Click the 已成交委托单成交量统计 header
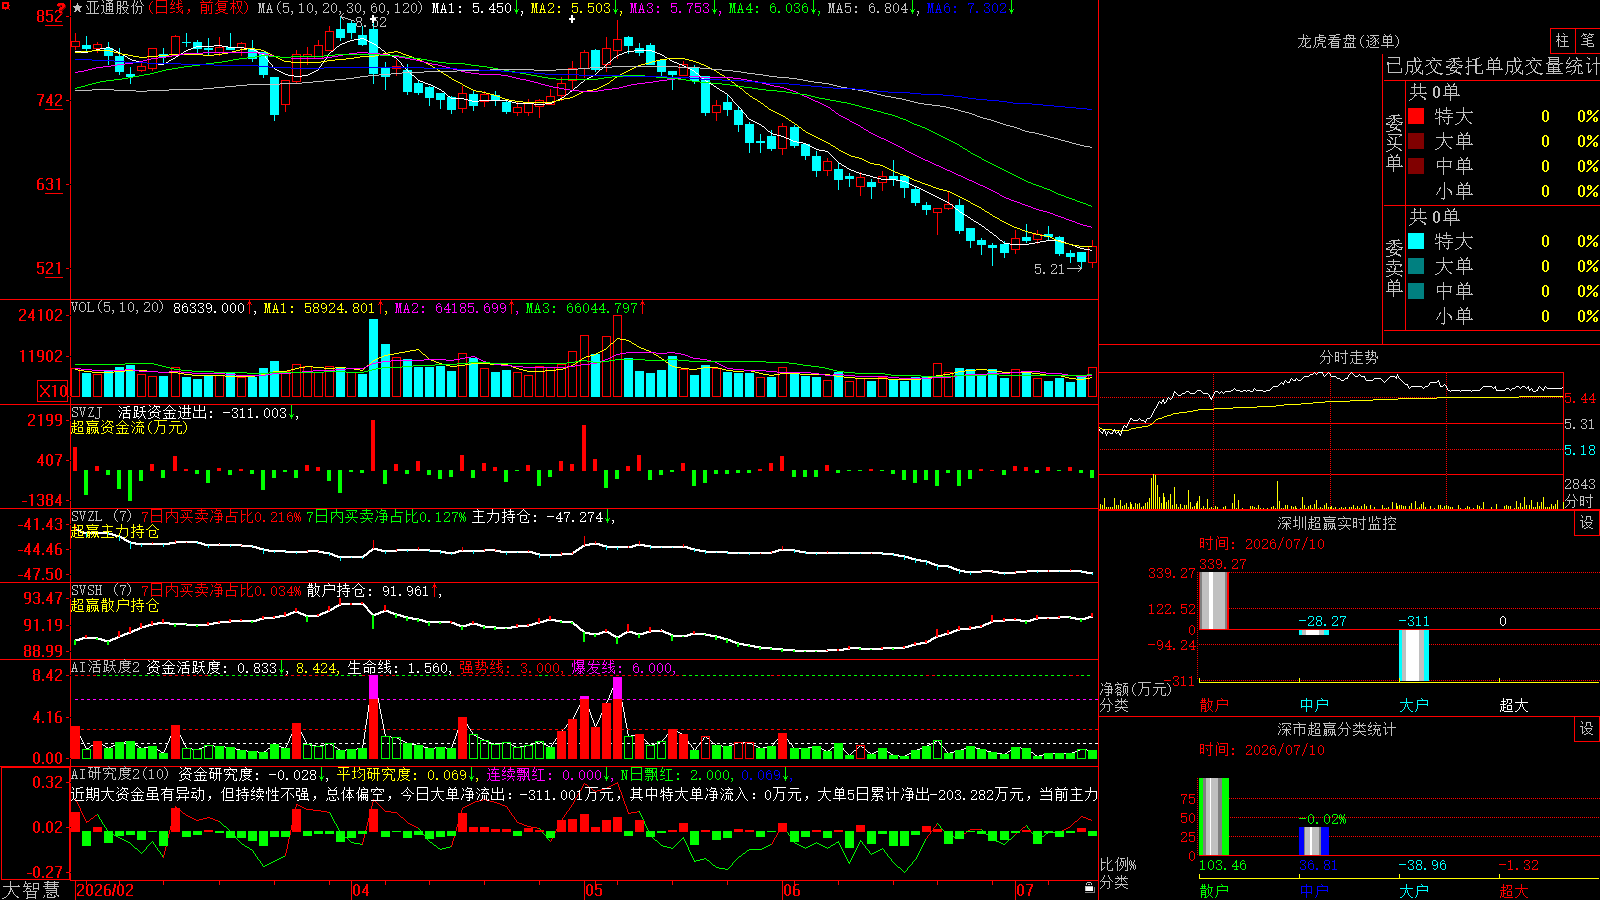 1492,66
